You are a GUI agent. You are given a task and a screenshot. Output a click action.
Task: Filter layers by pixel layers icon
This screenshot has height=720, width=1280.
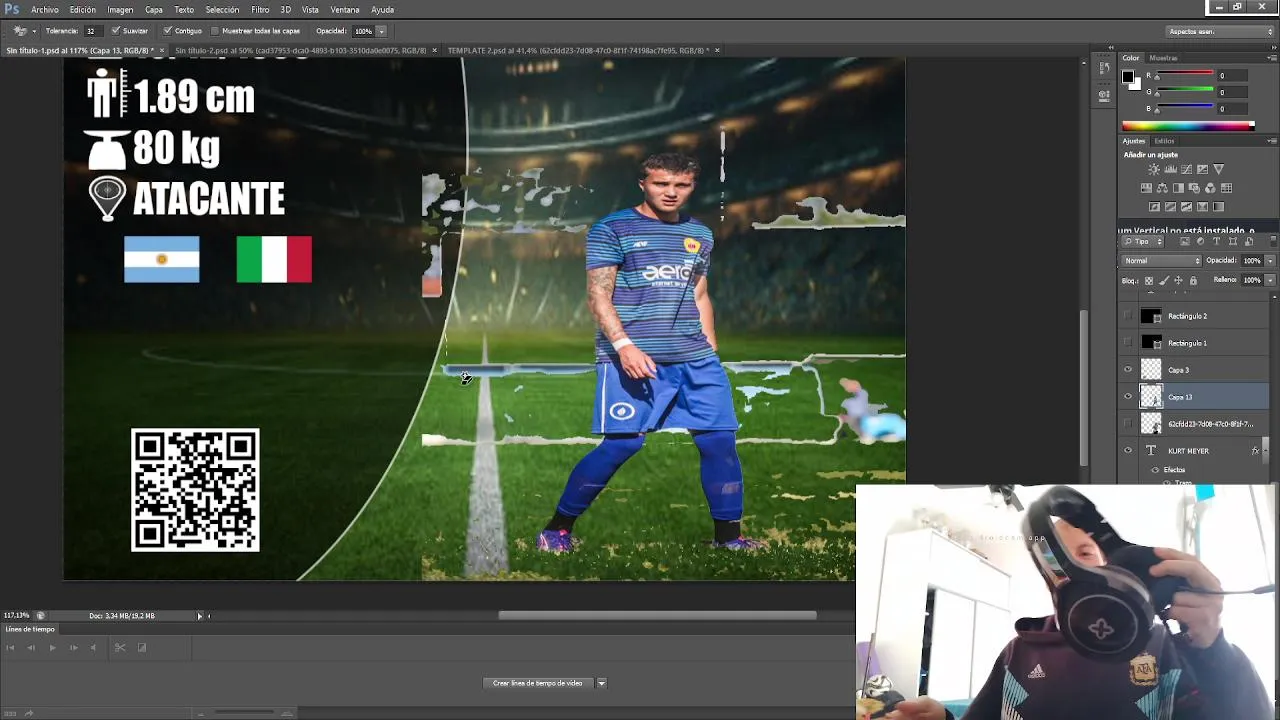(x=1185, y=241)
